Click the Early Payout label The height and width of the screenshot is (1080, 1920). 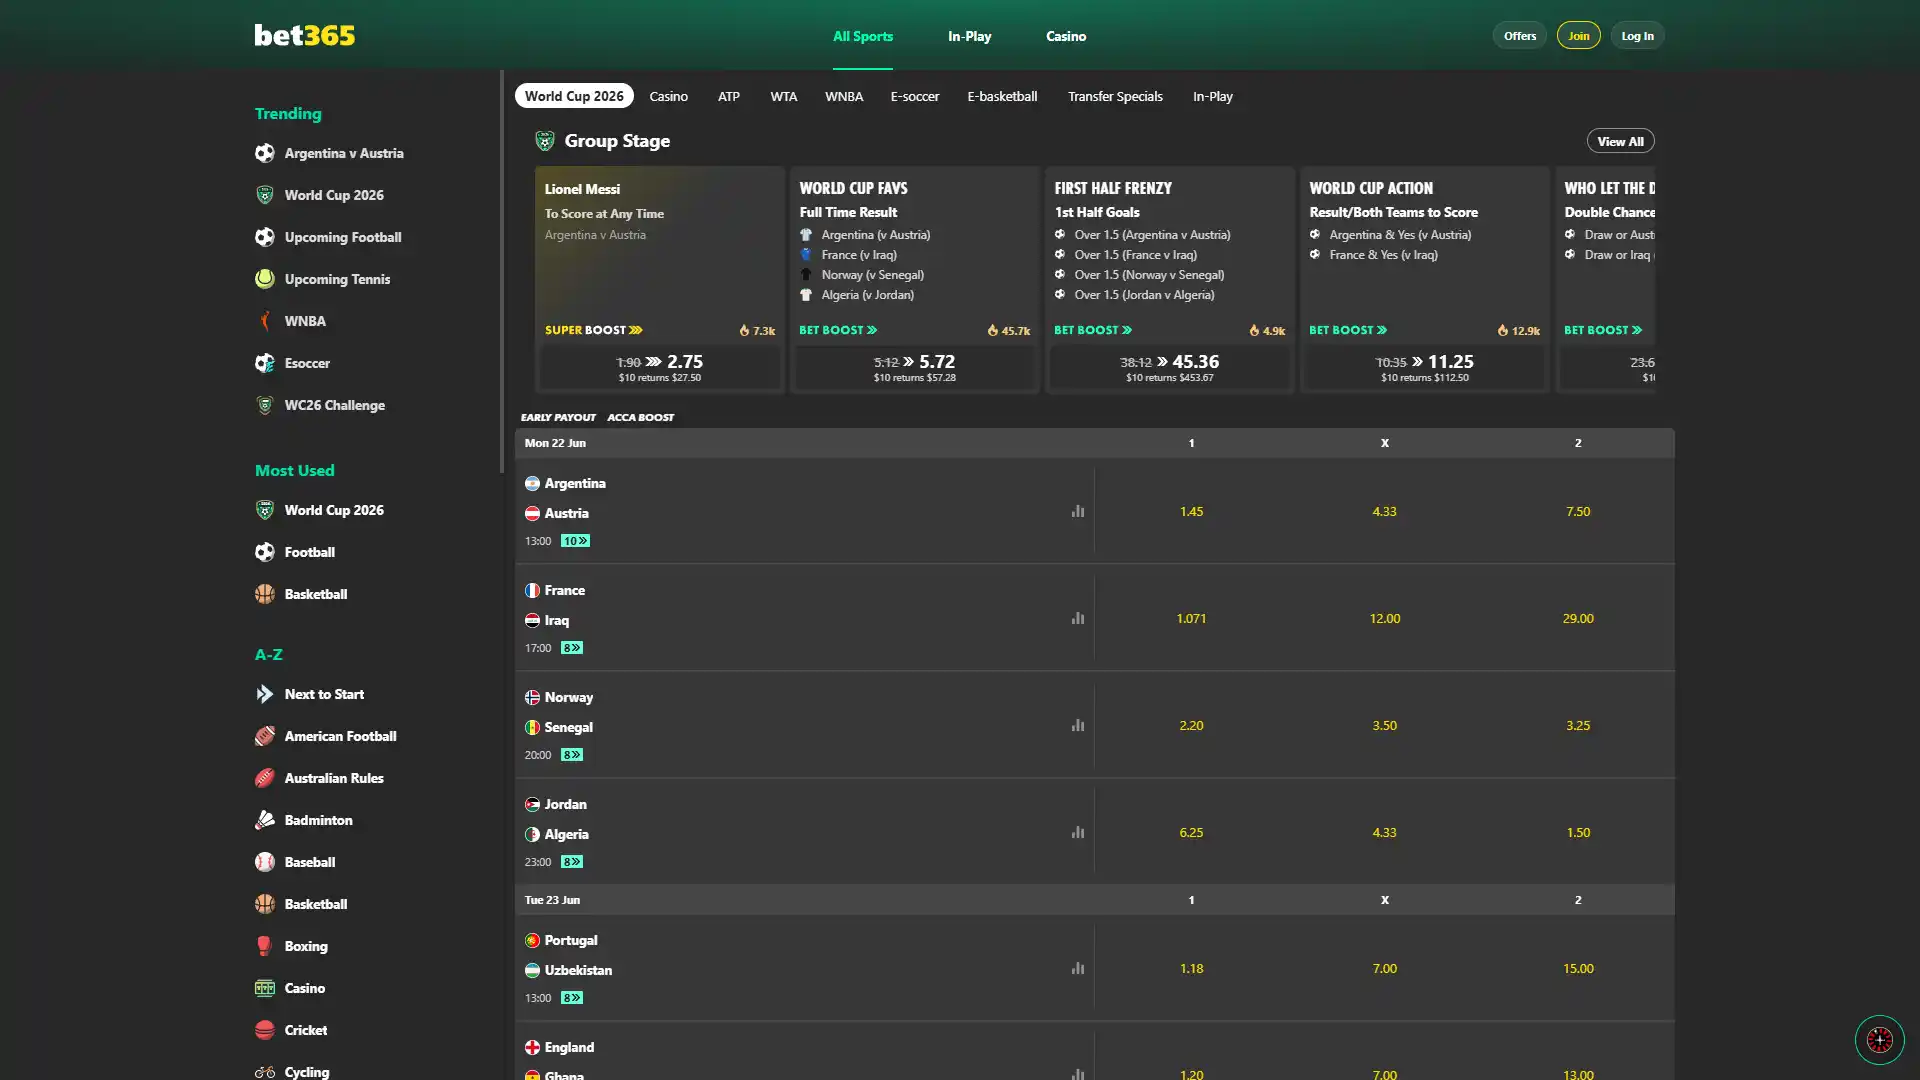pos(558,417)
